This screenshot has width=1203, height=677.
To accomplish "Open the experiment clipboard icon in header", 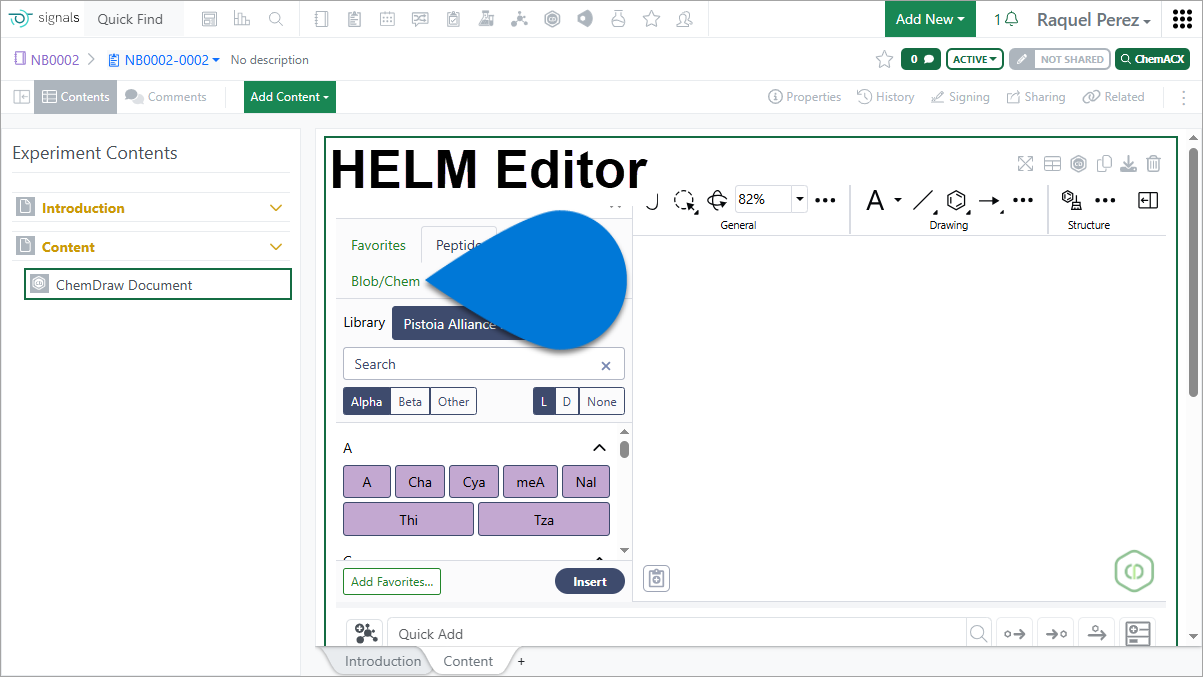I will click(354, 19).
